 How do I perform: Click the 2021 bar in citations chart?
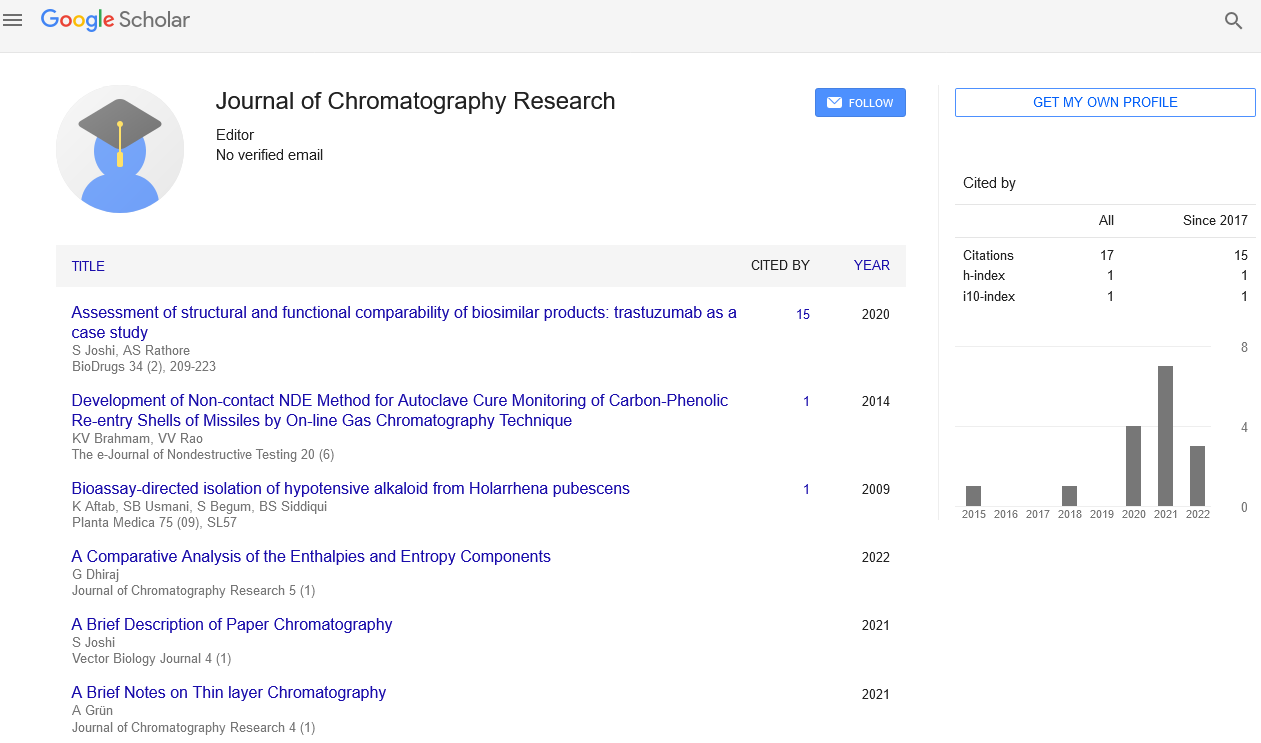coord(1165,436)
